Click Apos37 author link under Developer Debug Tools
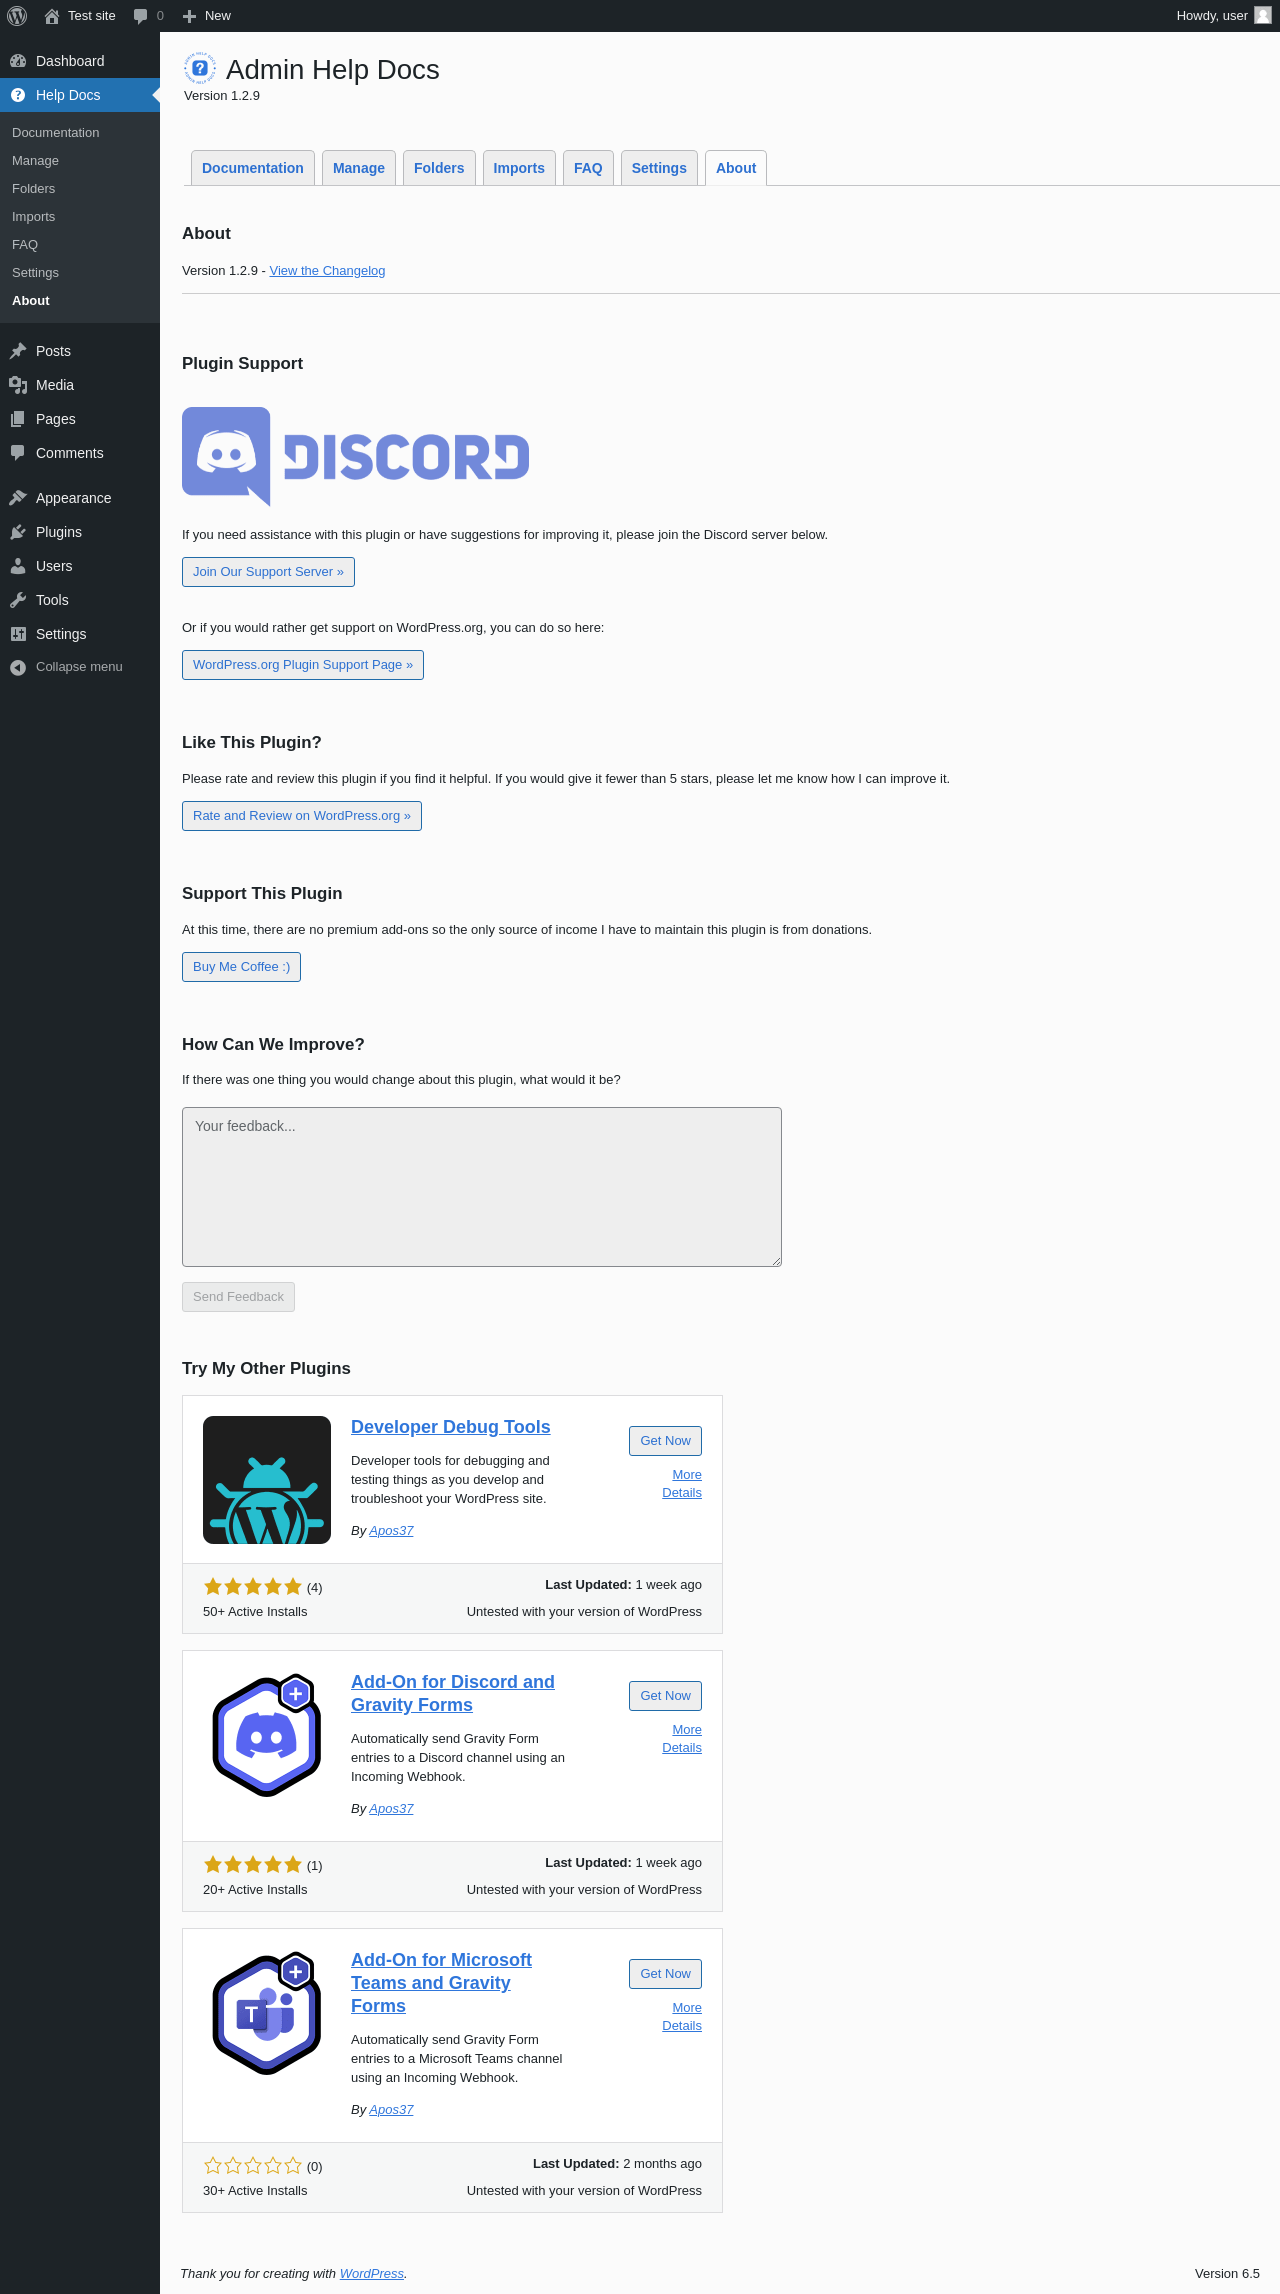The image size is (1280, 2294). [x=391, y=1531]
